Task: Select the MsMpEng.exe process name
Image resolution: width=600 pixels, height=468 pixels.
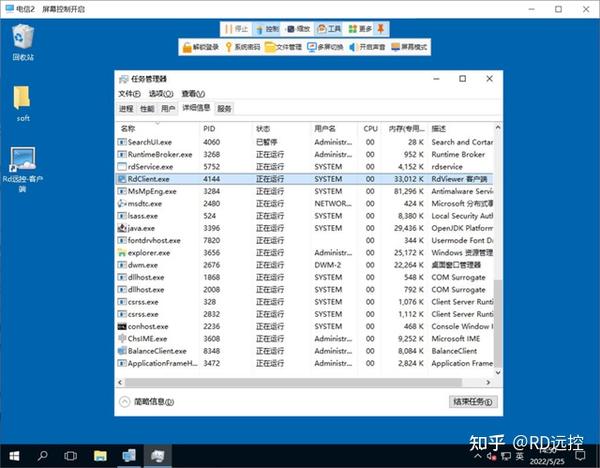Action: pyautogui.click(x=152, y=191)
